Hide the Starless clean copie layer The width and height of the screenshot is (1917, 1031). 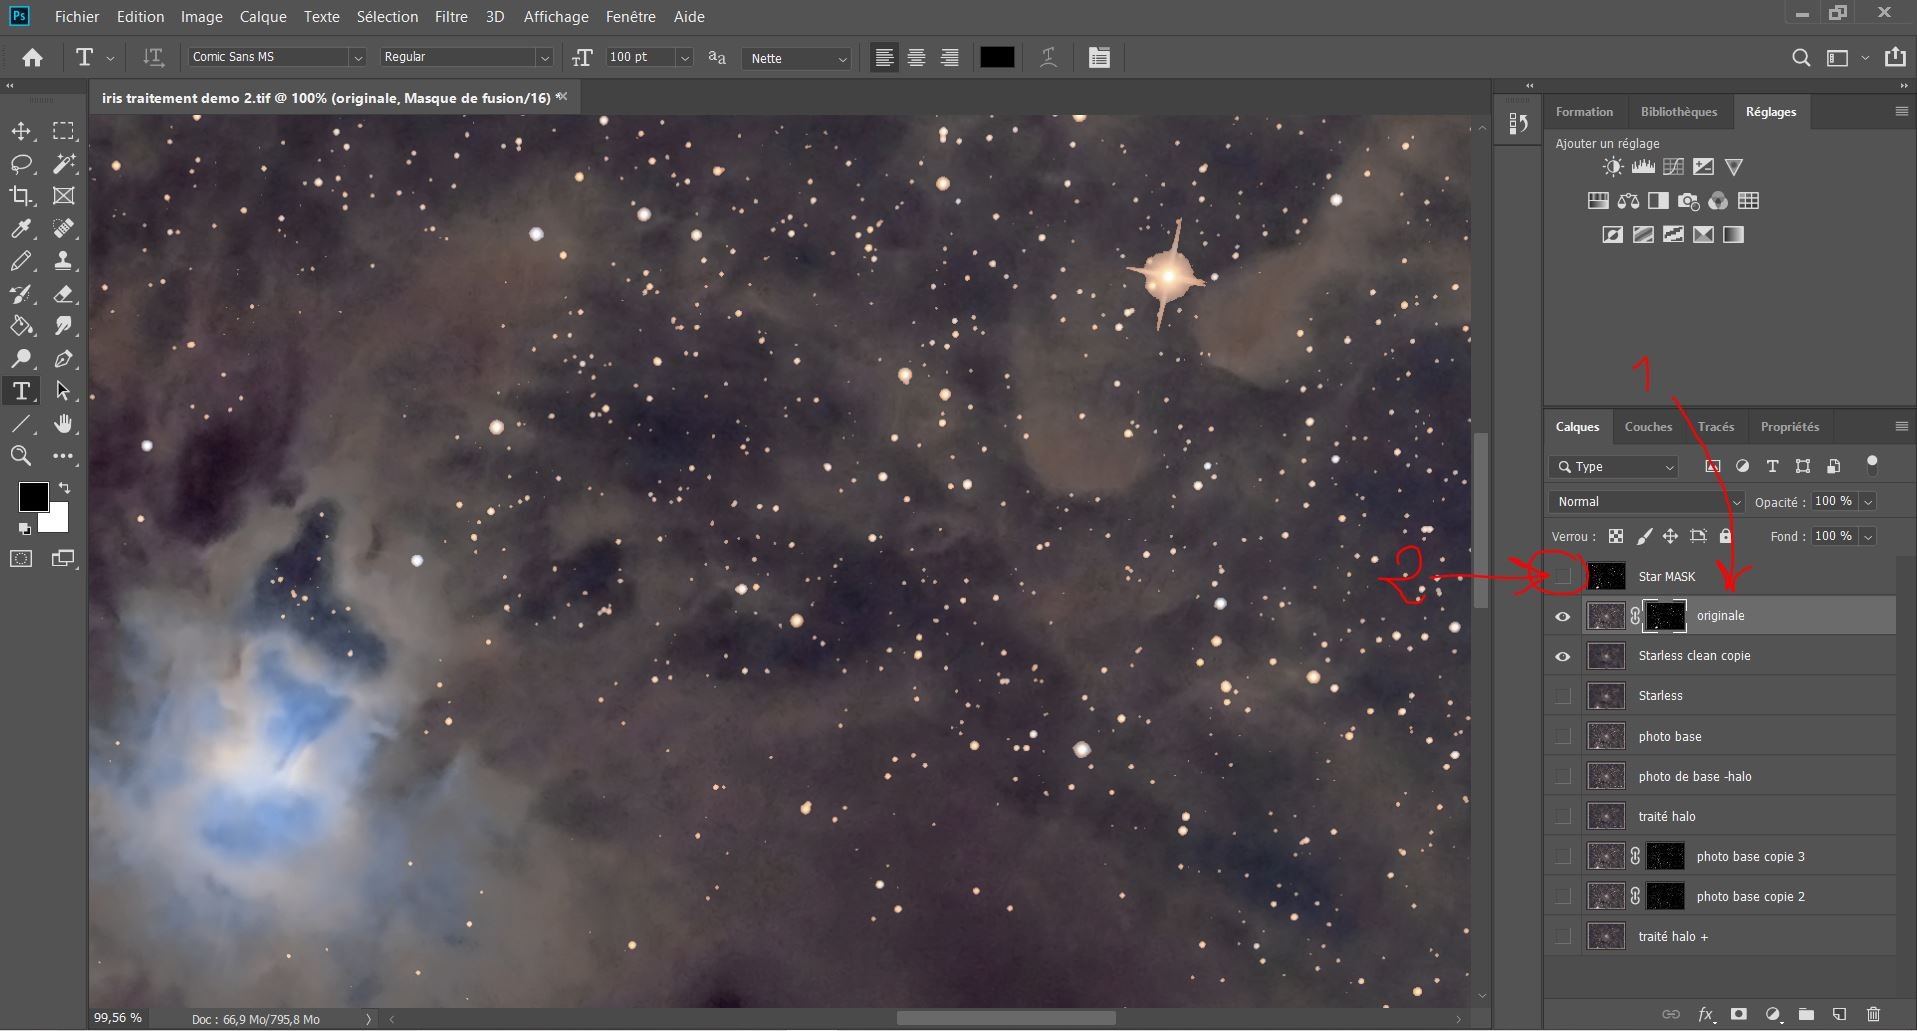pos(1563,656)
